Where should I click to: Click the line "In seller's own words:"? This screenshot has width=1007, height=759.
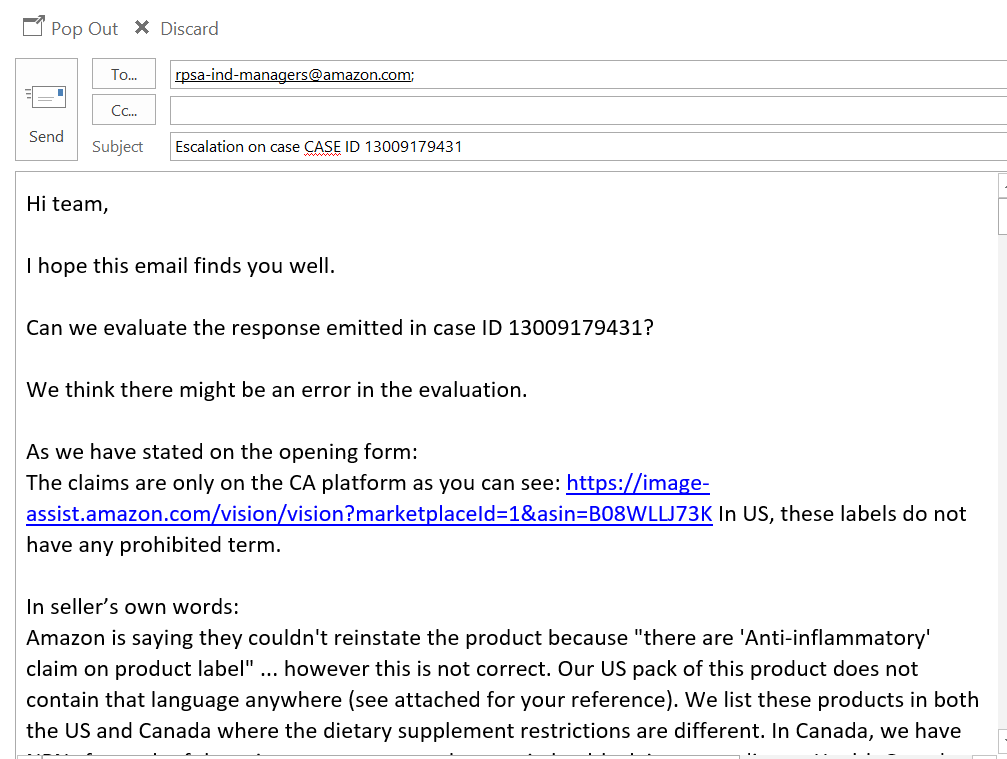(x=132, y=607)
